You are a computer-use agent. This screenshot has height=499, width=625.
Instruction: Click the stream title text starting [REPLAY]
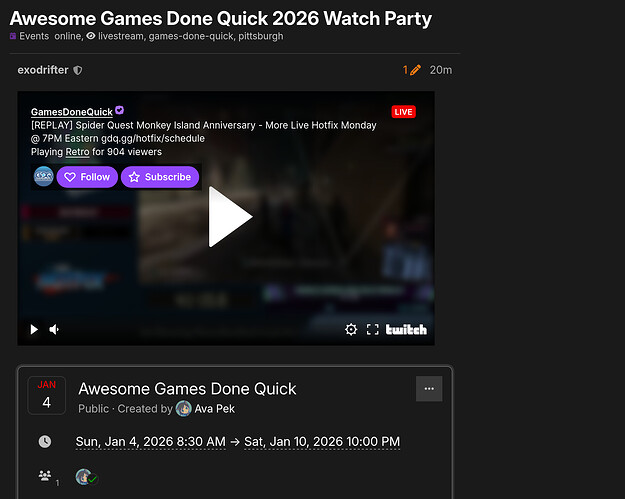coord(204,132)
